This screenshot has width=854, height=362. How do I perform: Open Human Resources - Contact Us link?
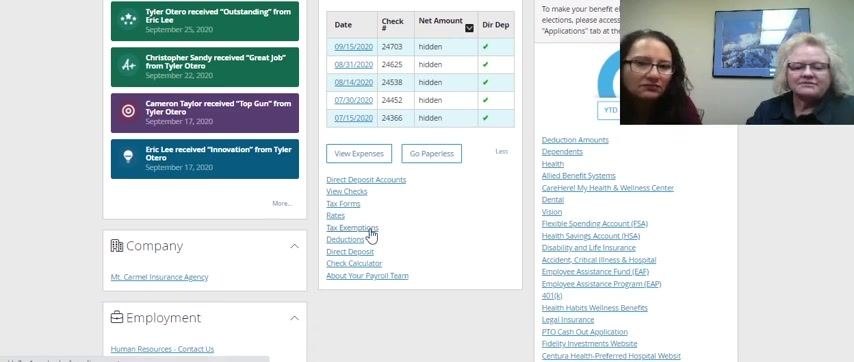click(x=162, y=349)
